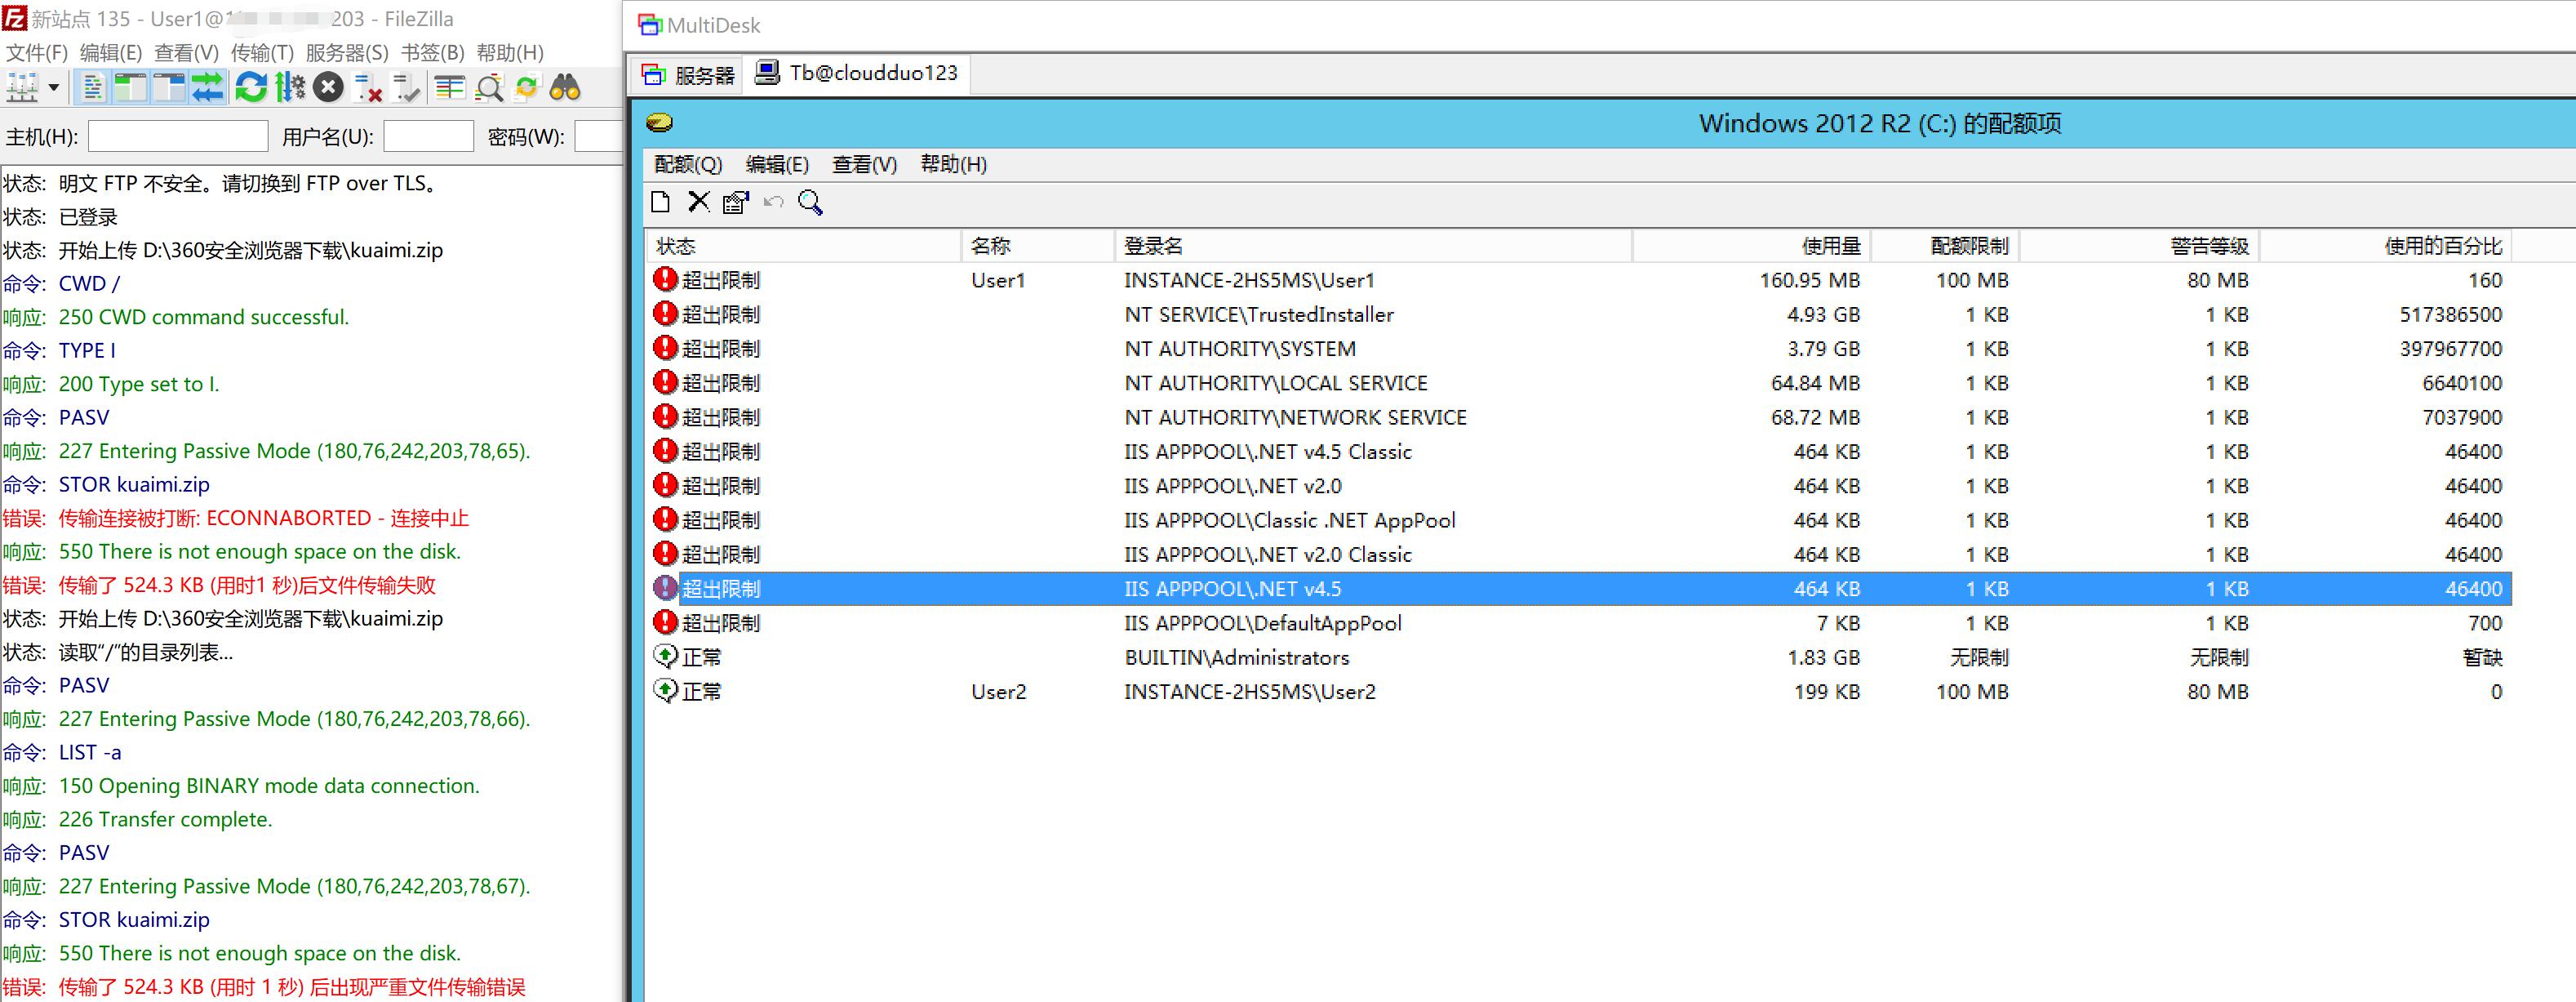
Task: Toggle the local directory tree display
Action: point(130,88)
